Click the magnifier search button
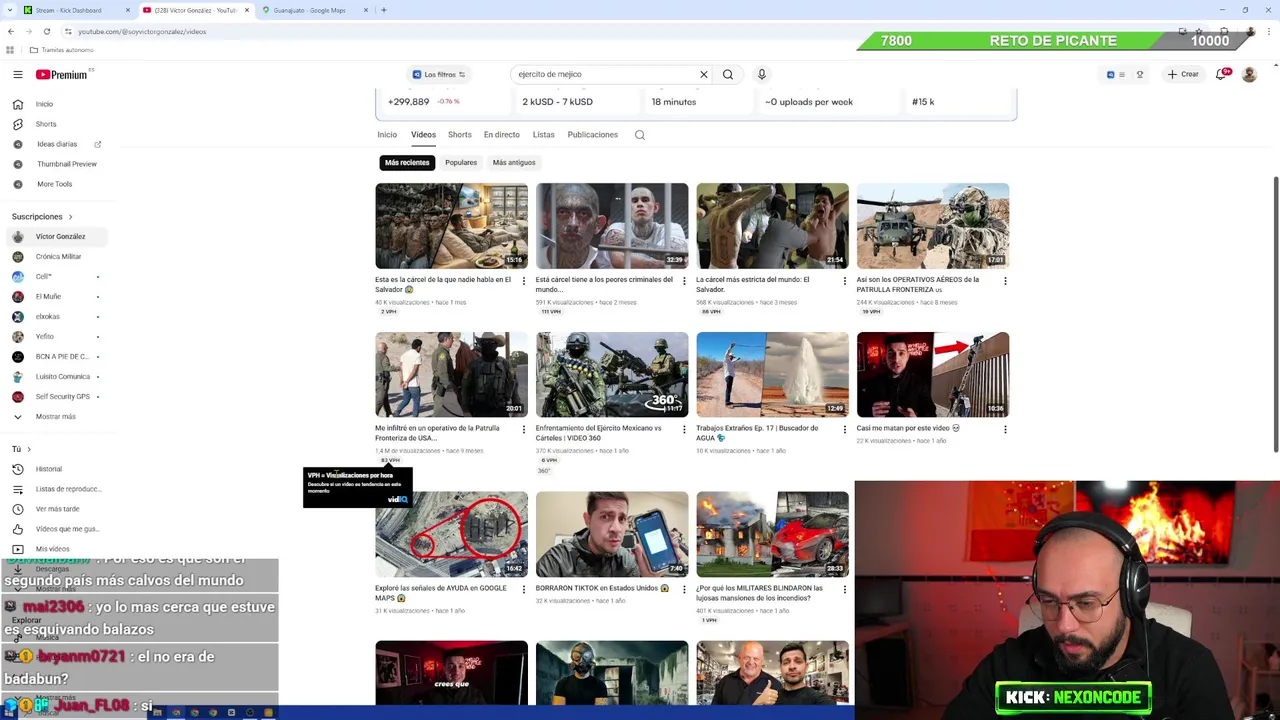Image resolution: width=1280 pixels, height=720 pixels. (x=728, y=74)
